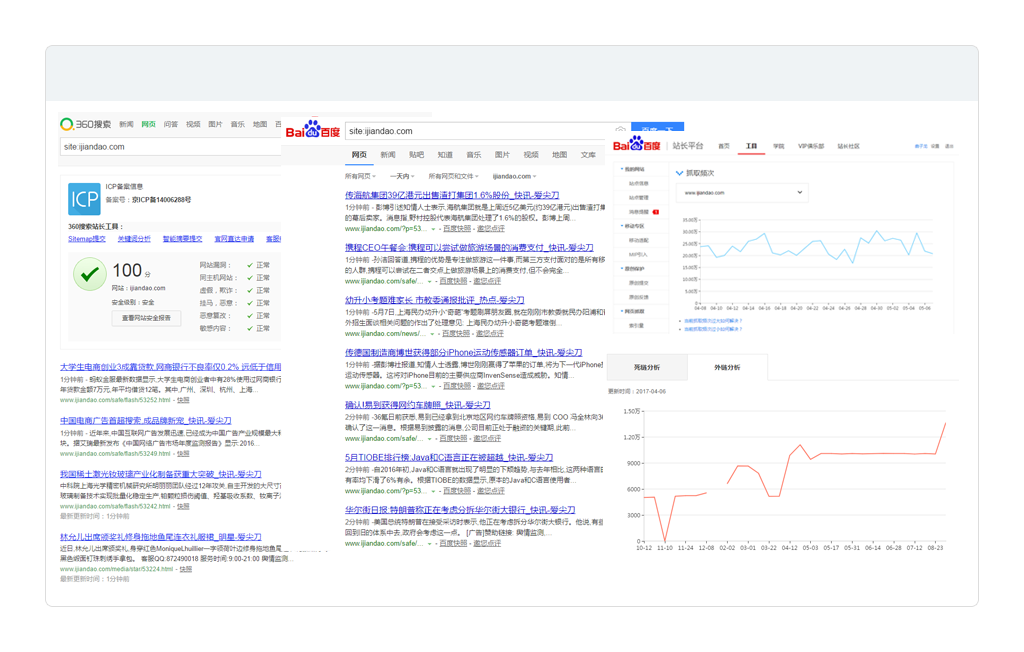Select 音乐 tab in 360 search
This screenshot has height=652, width=1024.
point(237,124)
